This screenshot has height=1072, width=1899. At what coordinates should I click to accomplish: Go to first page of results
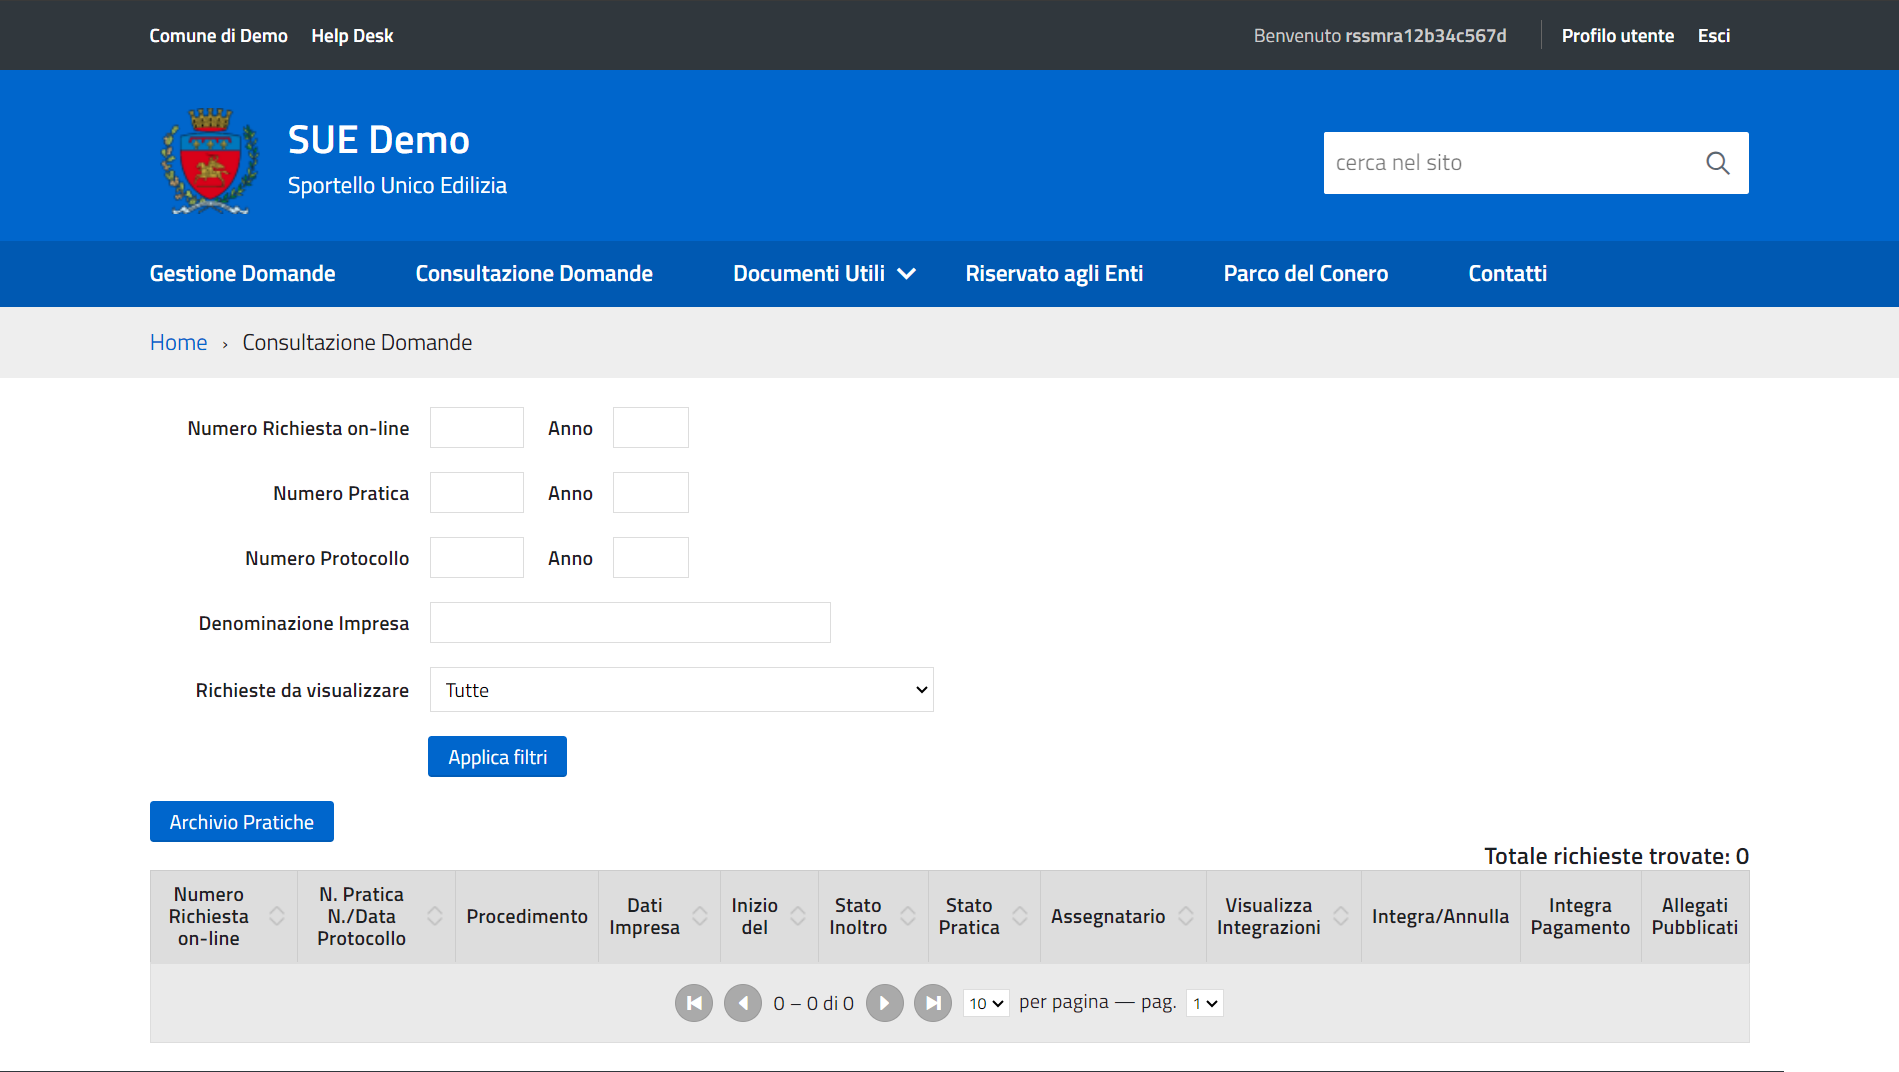pyautogui.click(x=693, y=1003)
